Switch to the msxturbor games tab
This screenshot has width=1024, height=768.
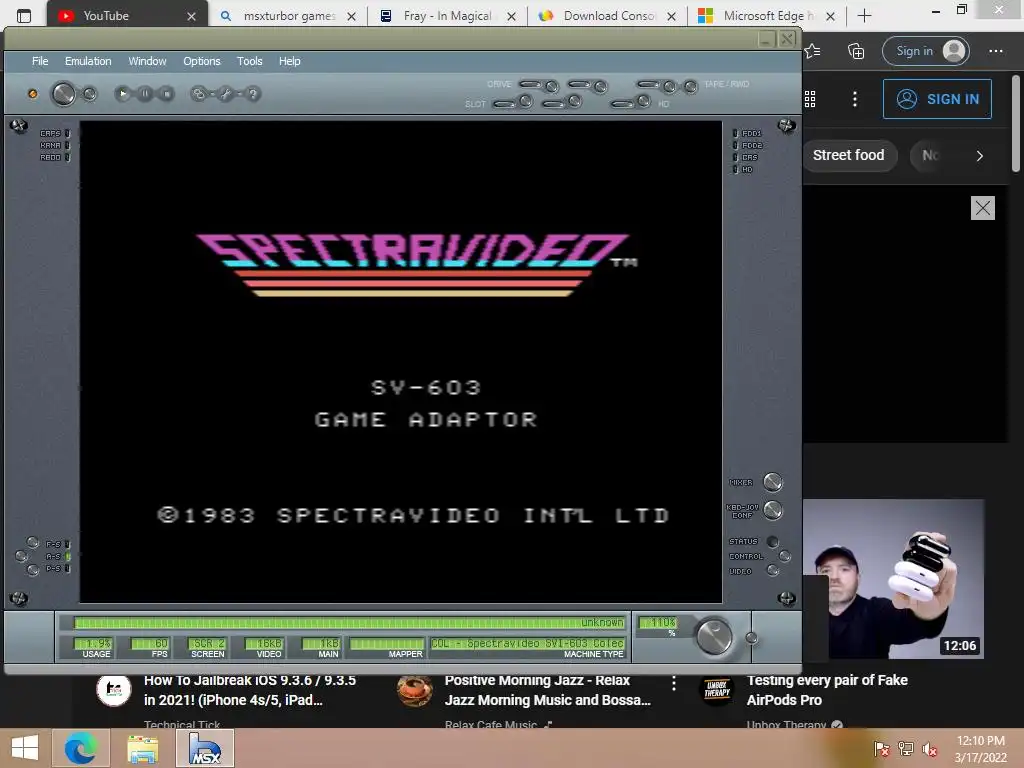click(287, 16)
